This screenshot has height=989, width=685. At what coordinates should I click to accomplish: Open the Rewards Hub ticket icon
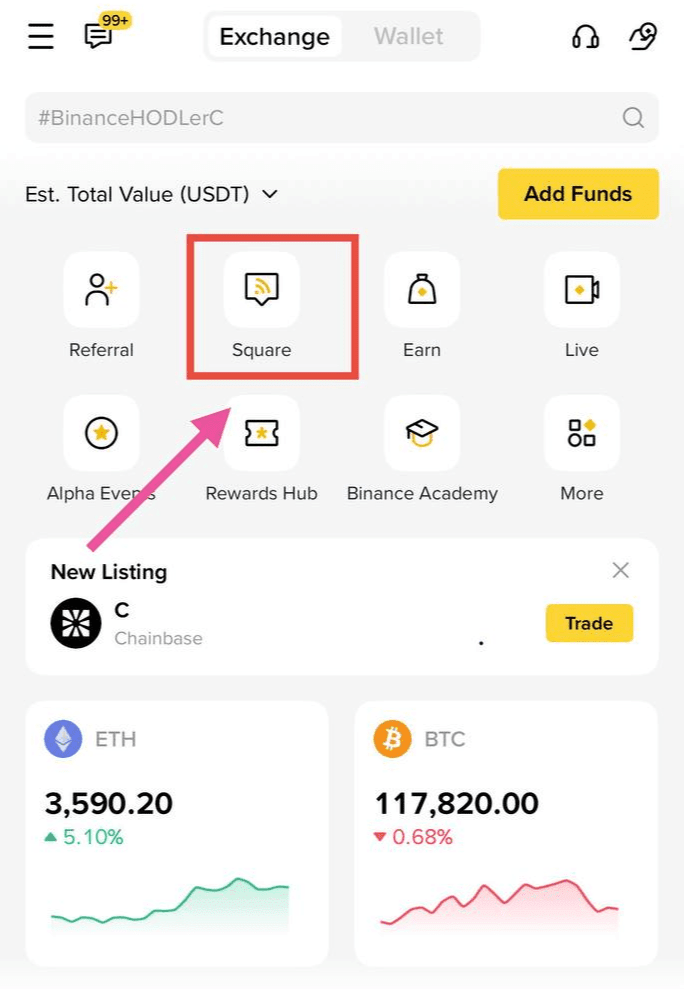[262, 433]
